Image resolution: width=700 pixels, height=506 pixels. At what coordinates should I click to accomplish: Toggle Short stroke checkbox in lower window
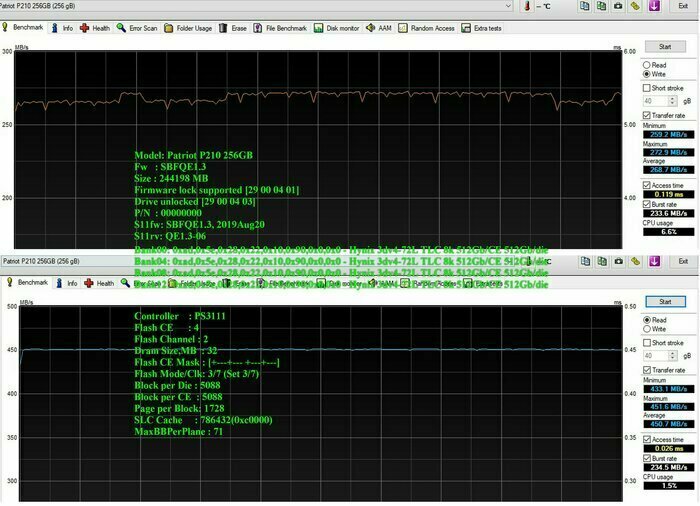point(646,343)
